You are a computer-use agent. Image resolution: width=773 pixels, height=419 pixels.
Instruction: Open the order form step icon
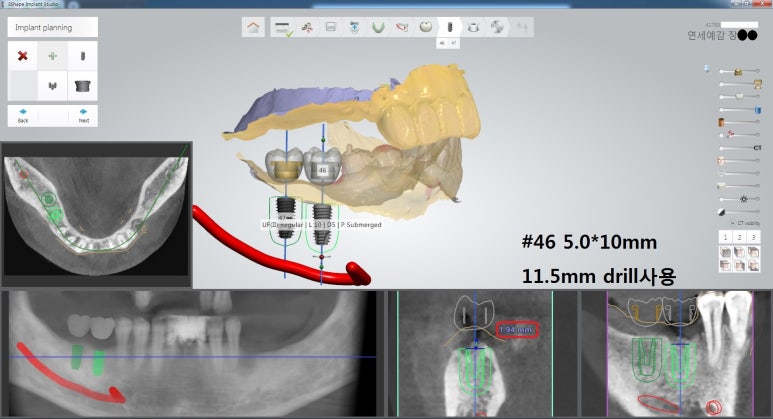click(x=283, y=28)
